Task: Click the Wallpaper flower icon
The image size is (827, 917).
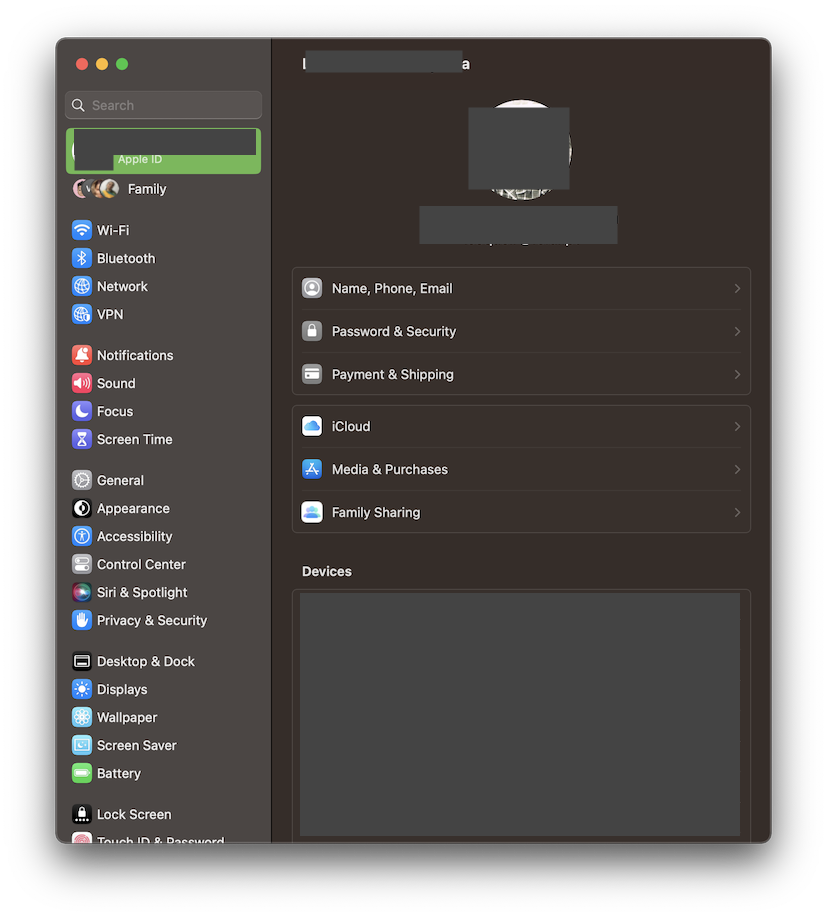Action: [x=82, y=718]
